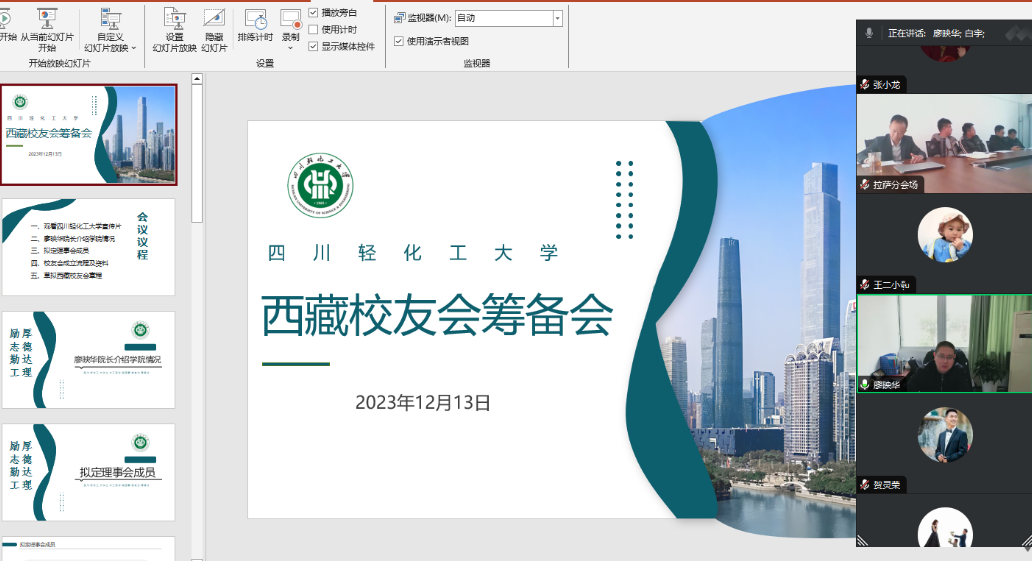This screenshot has height=561, width=1032.
Task: Select the 拉萨分会场 video tile
Action: point(944,143)
